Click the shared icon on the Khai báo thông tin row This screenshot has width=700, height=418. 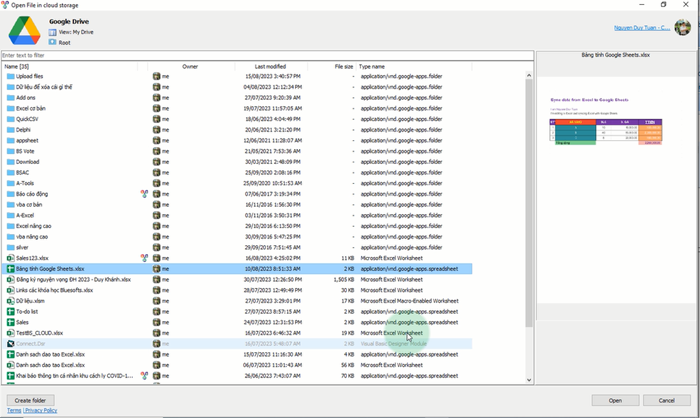tap(144, 376)
